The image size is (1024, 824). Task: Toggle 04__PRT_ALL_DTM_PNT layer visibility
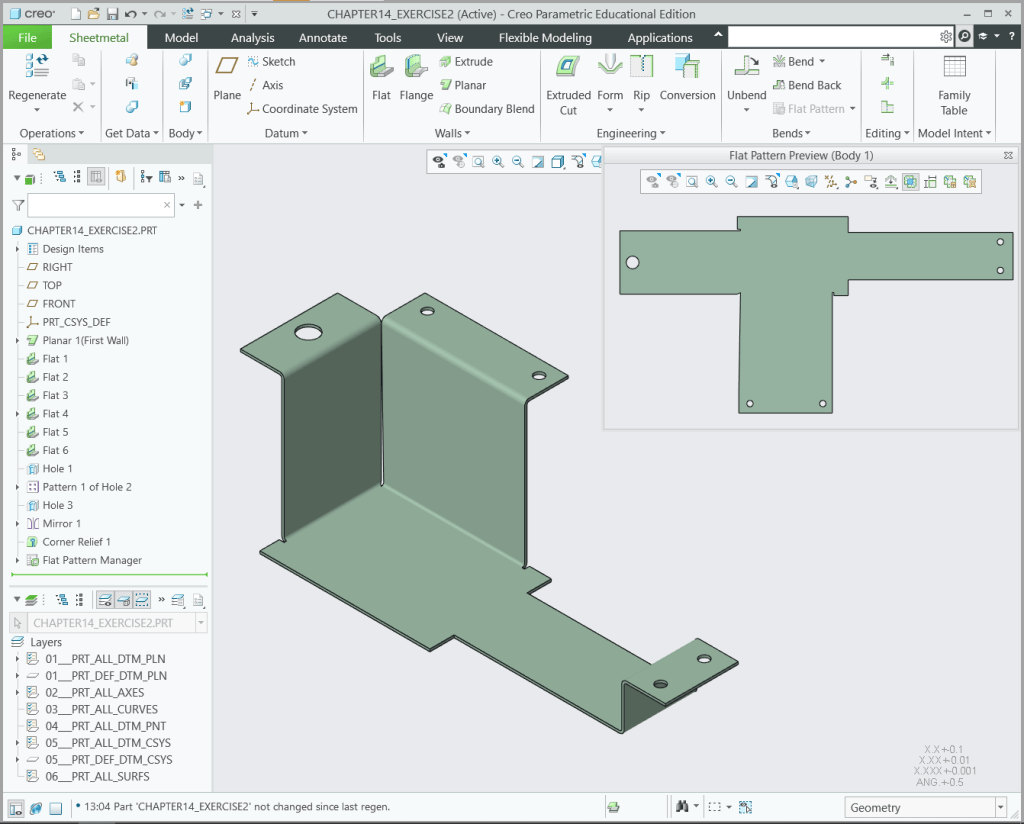click(x=32, y=725)
